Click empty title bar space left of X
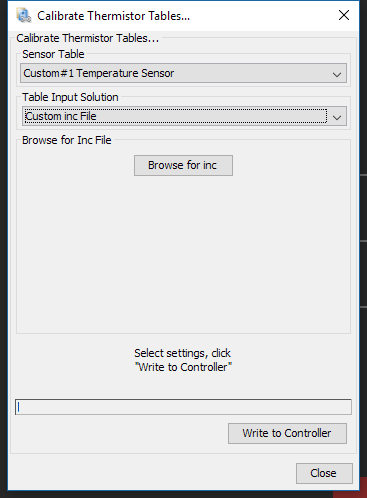The image size is (367, 498). (263, 15)
